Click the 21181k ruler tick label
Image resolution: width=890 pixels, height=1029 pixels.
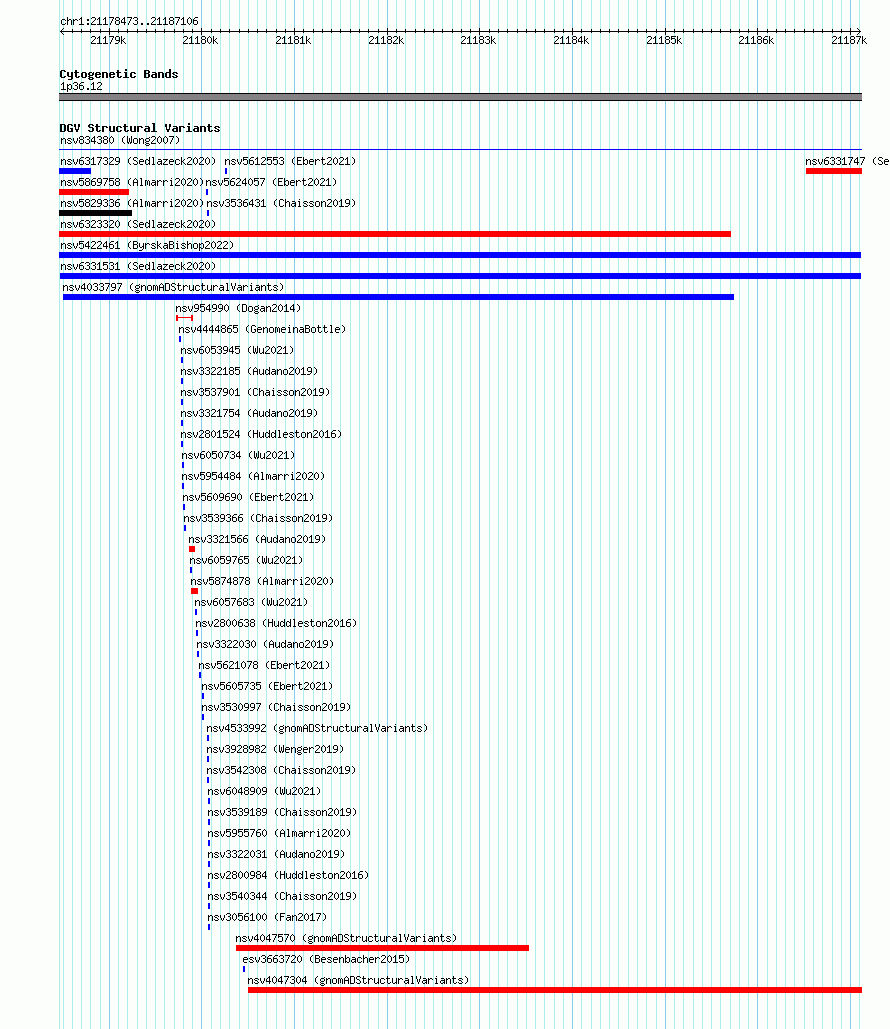click(x=293, y=40)
